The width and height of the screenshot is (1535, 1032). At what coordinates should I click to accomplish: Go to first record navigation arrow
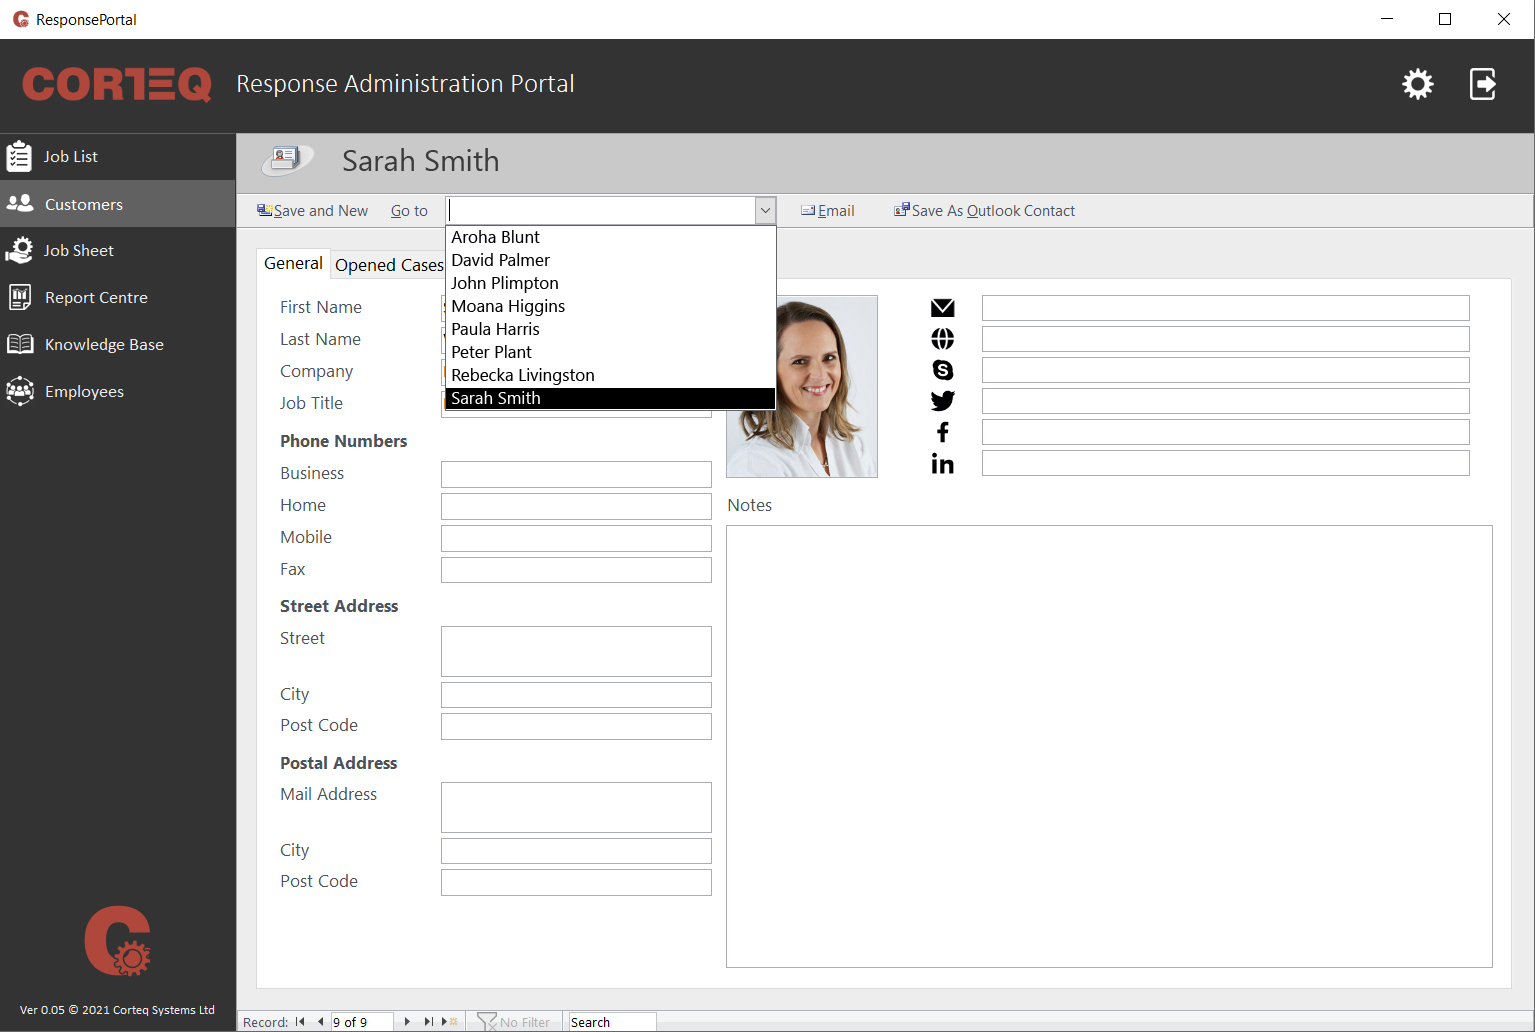tap(300, 1022)
